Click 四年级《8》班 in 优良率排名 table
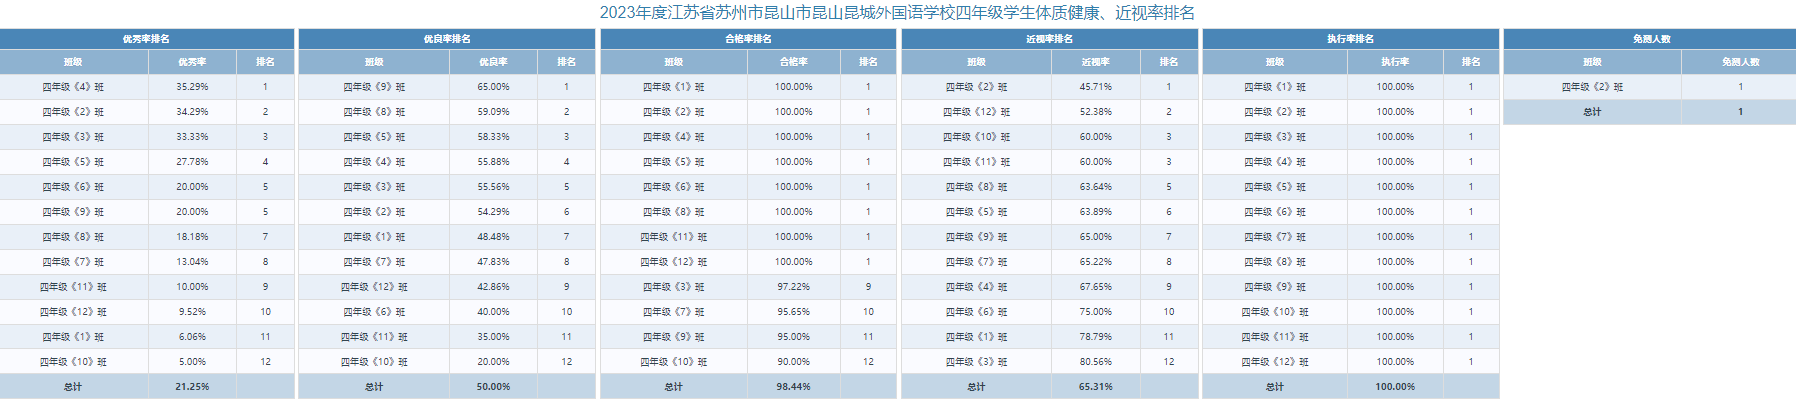1796x401 pixels. click(x=374, y=112)
